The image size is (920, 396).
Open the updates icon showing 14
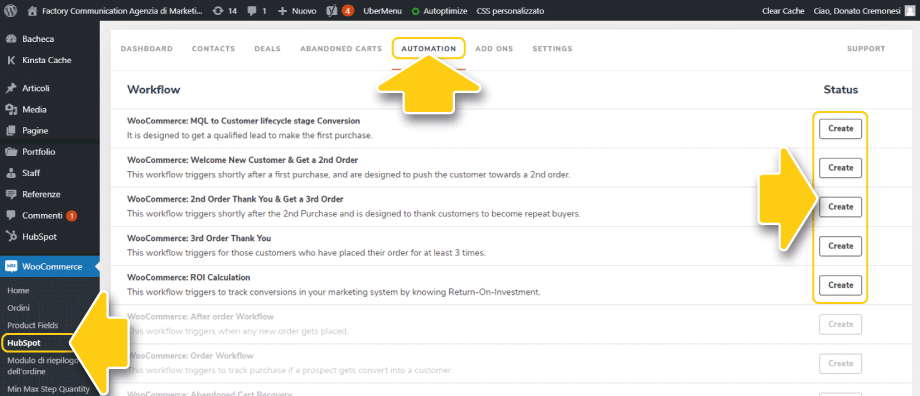(x=218, y=11)
